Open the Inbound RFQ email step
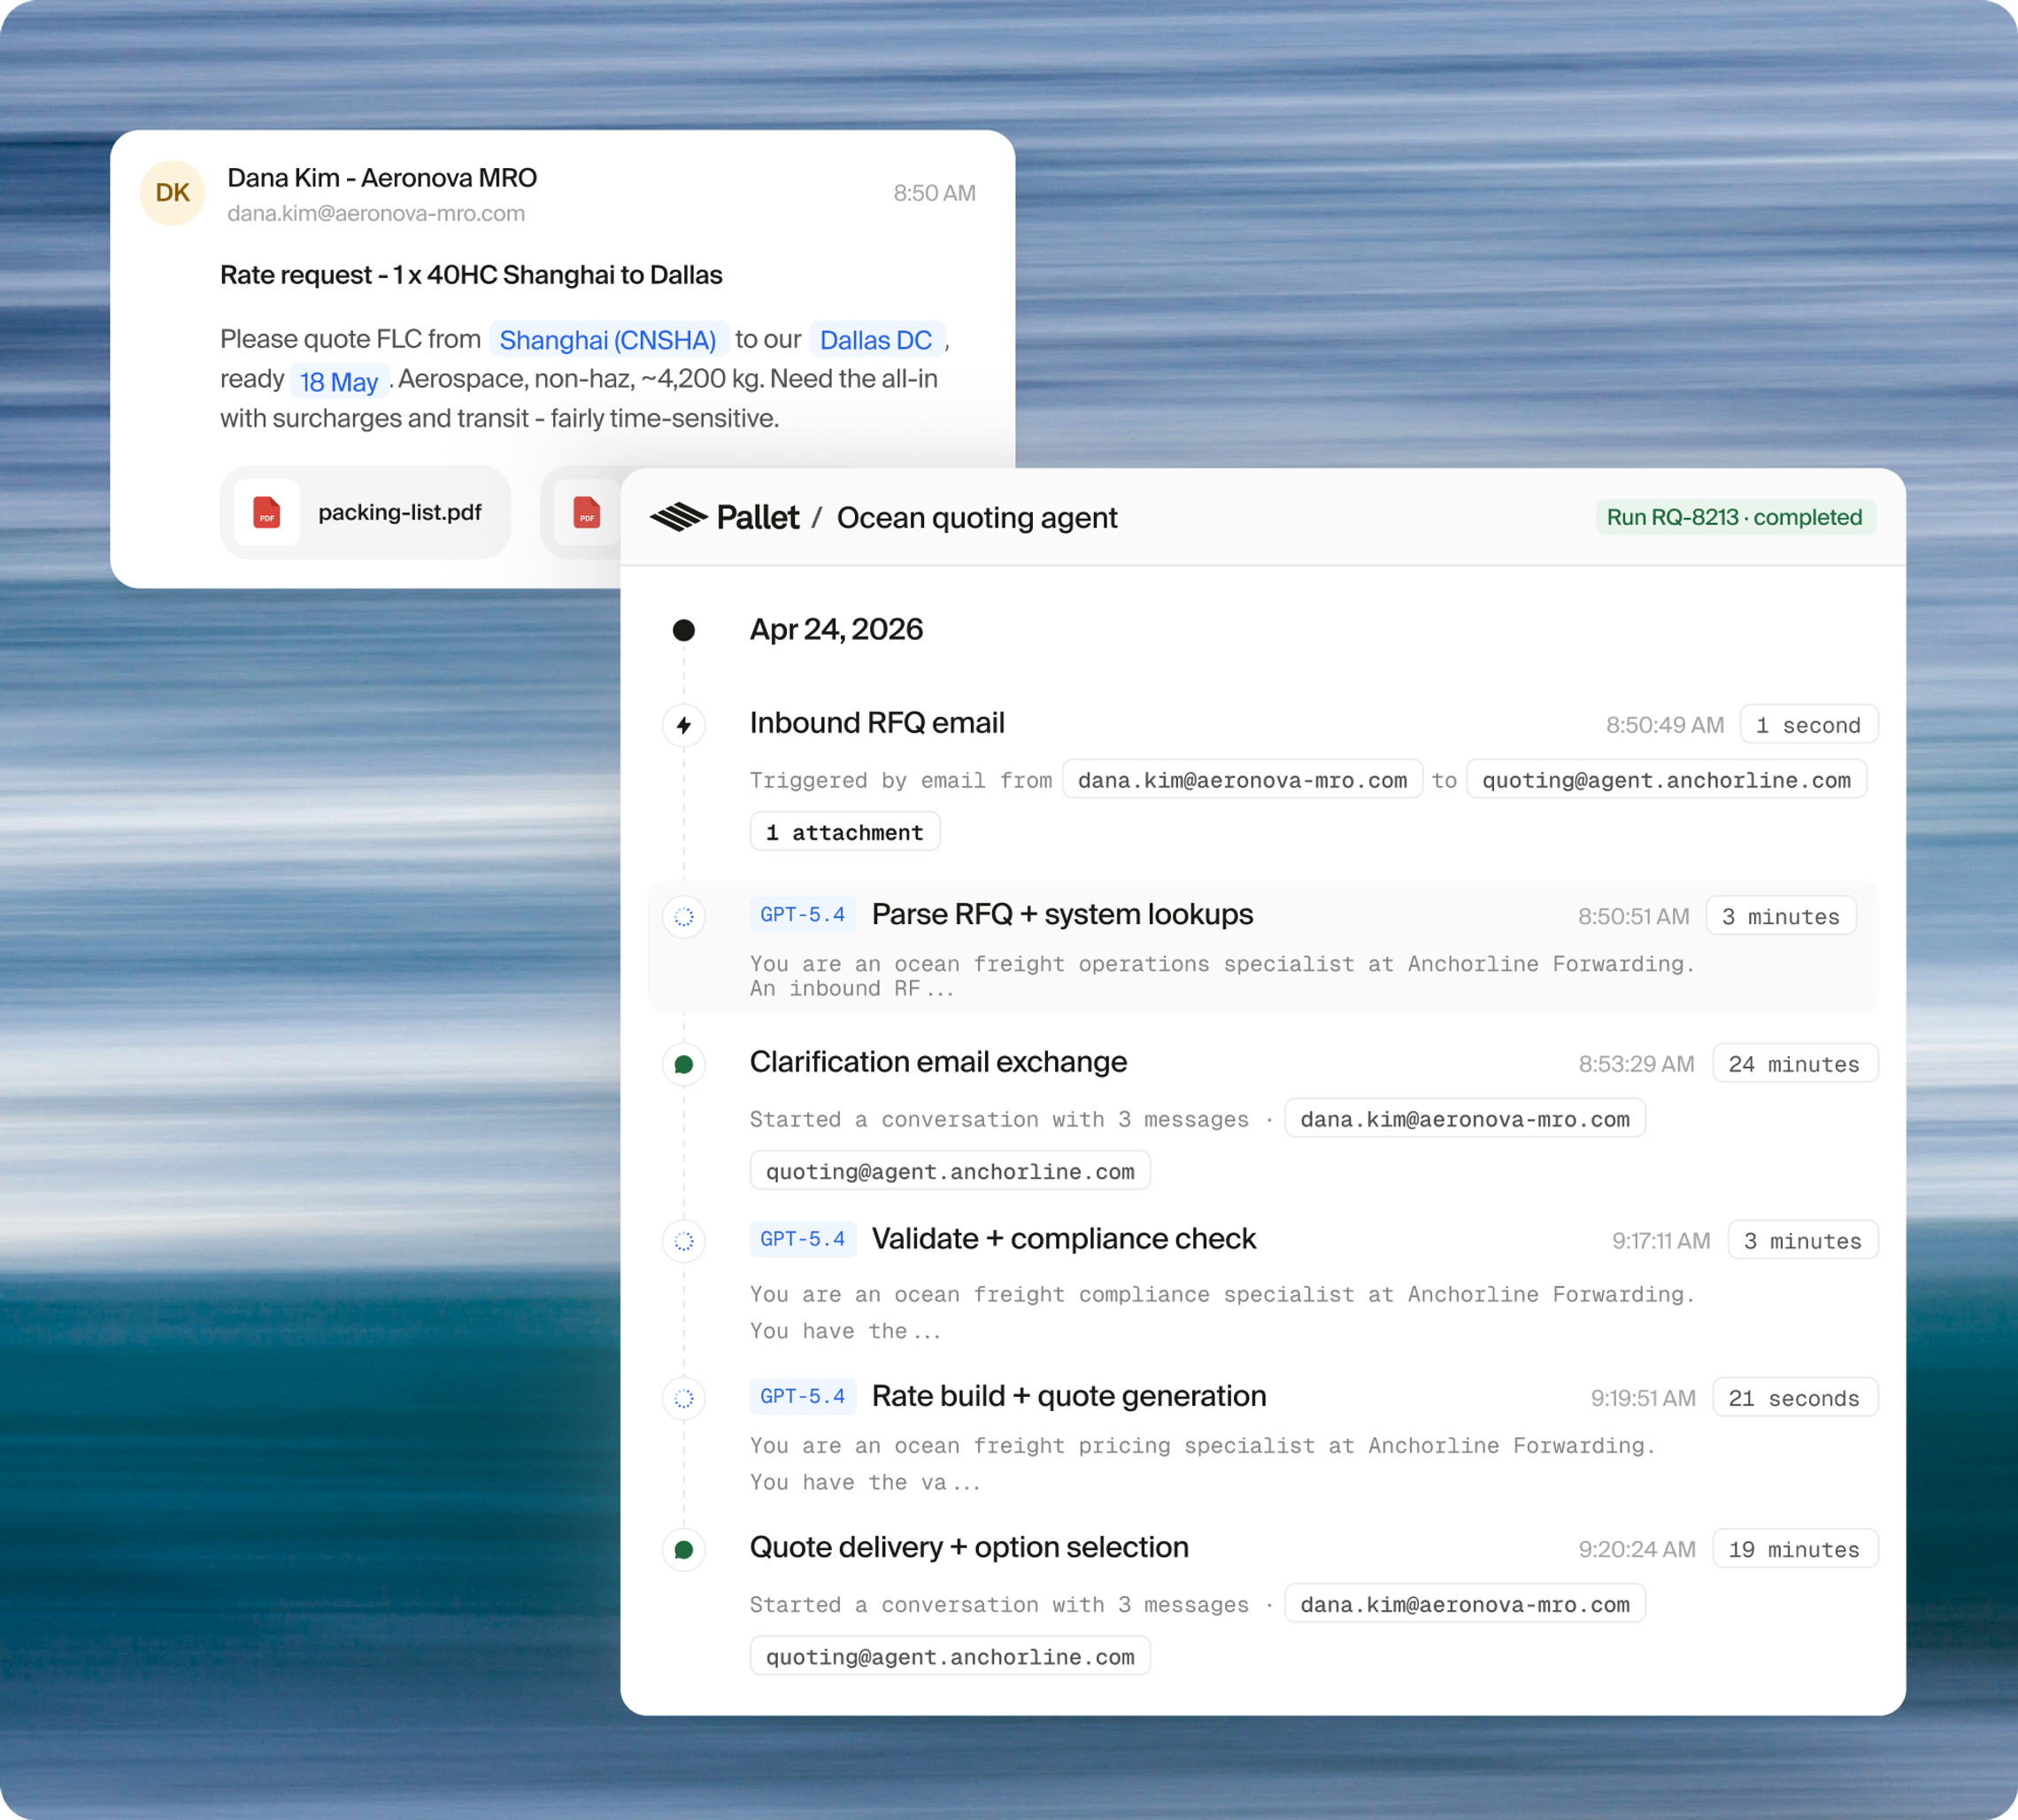Viewport: 2018px width, 1820px height. click(877, 723)
